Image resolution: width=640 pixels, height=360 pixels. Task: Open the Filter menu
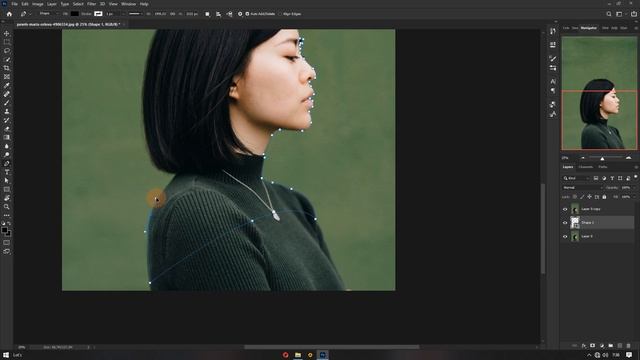pyautogui.click(x=91, y=4)
